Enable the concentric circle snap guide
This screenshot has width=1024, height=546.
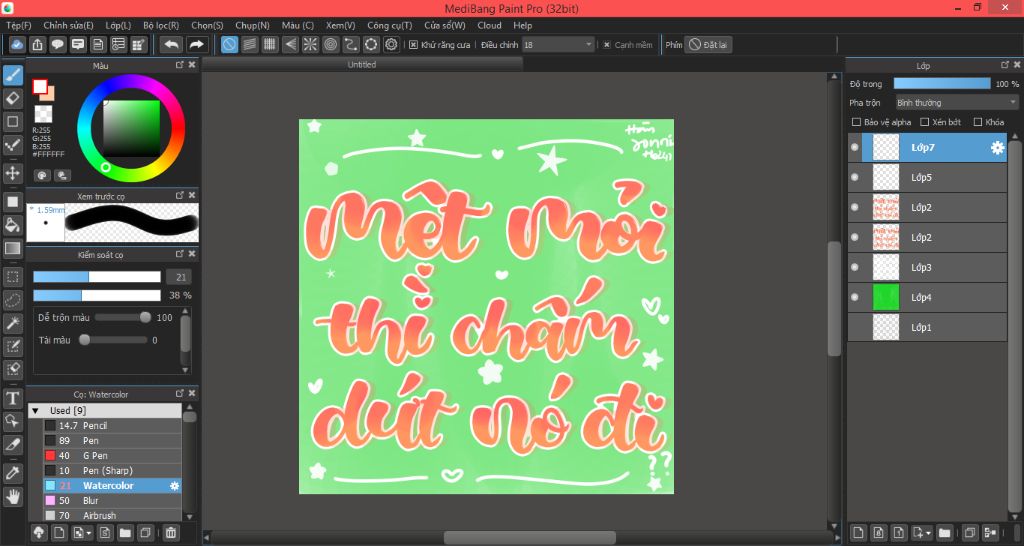[x=330, y=44]
